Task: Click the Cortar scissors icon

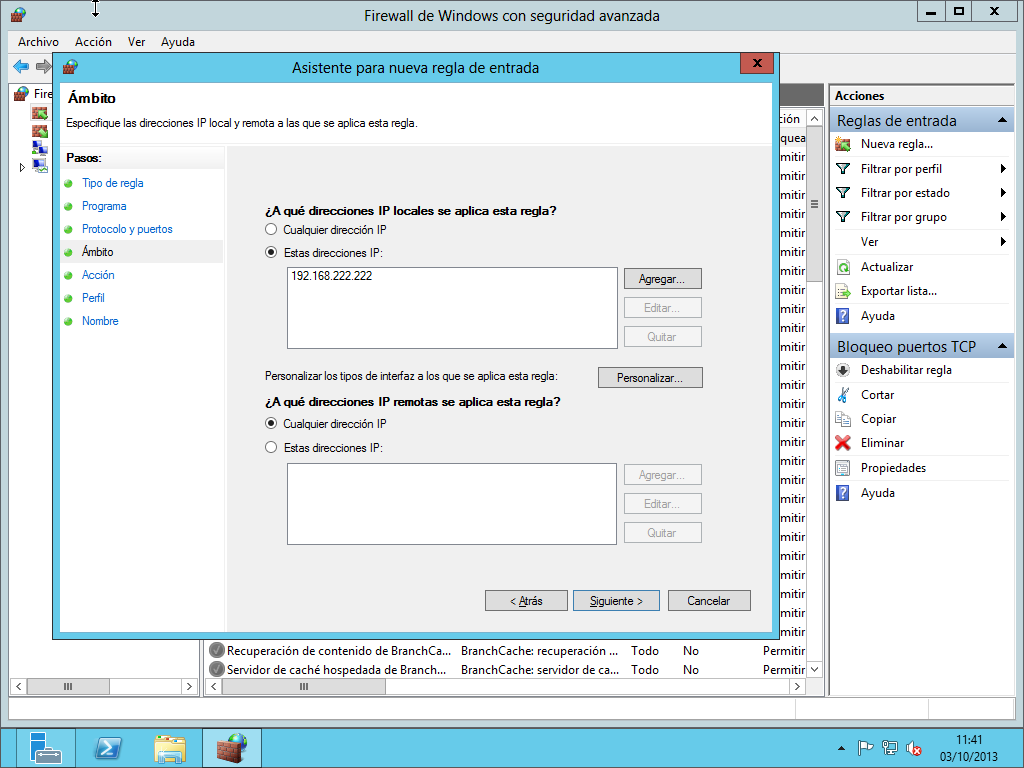Action: (843, 394)
